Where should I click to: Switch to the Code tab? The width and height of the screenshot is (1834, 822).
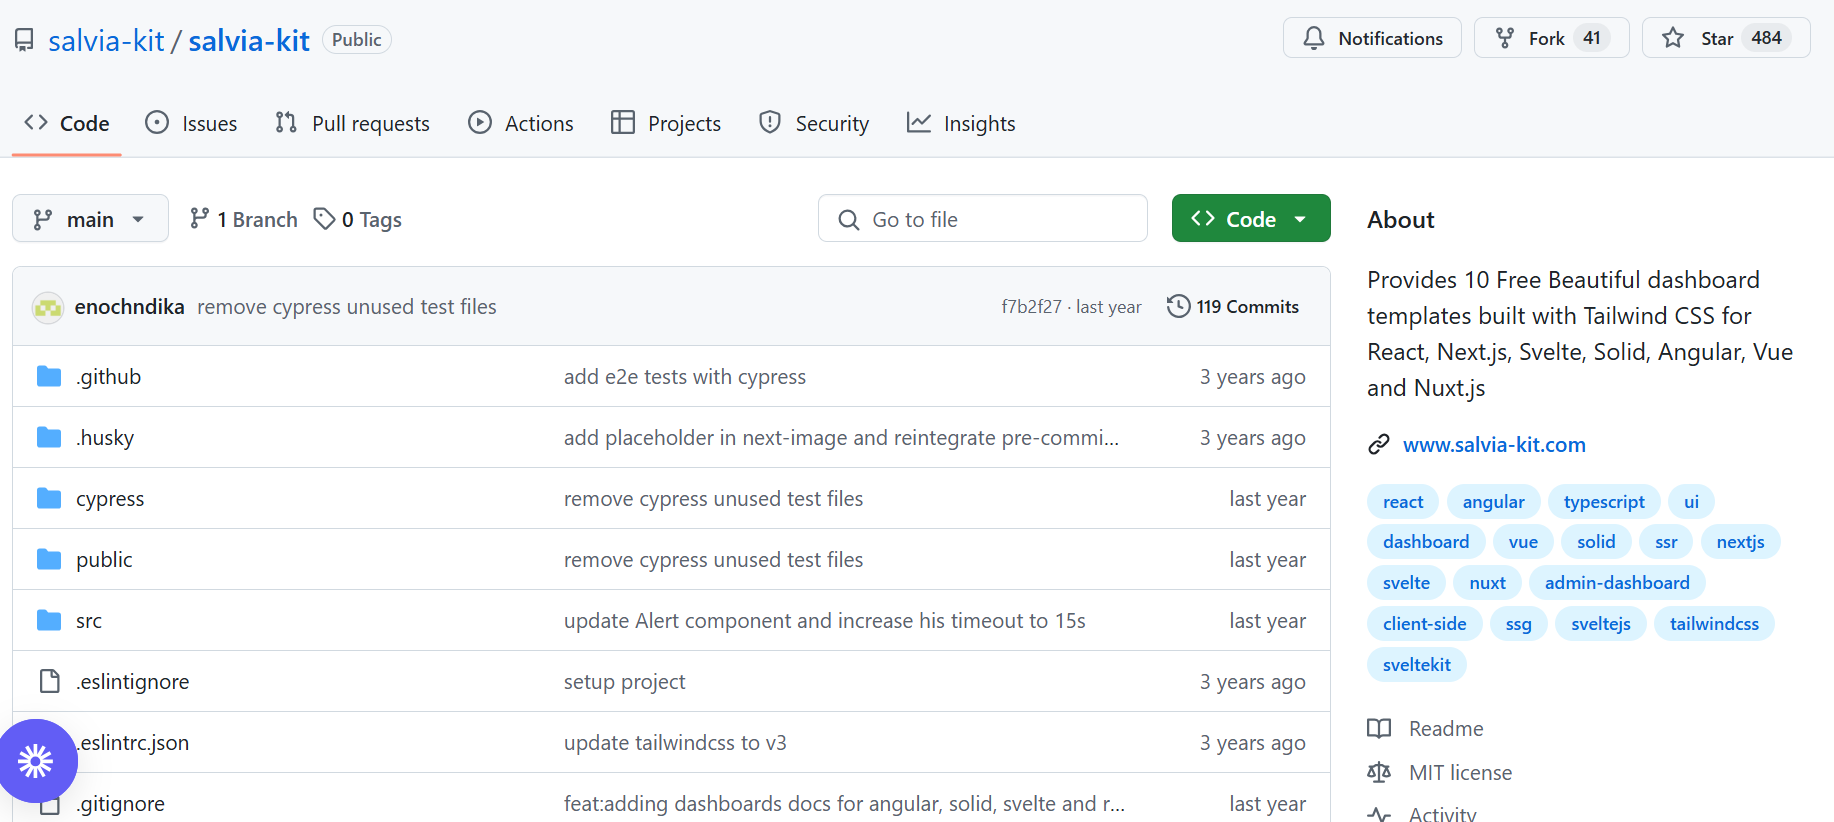click(67, 123)
